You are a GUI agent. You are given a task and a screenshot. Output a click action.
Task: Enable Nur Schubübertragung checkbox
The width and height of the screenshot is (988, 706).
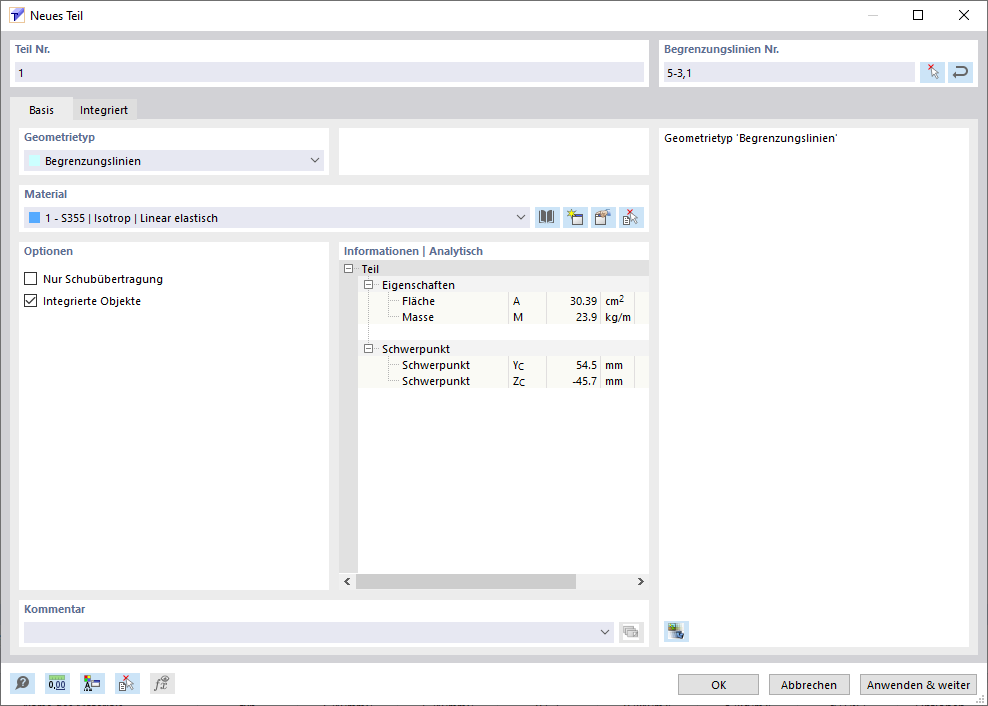click(30, 279)
